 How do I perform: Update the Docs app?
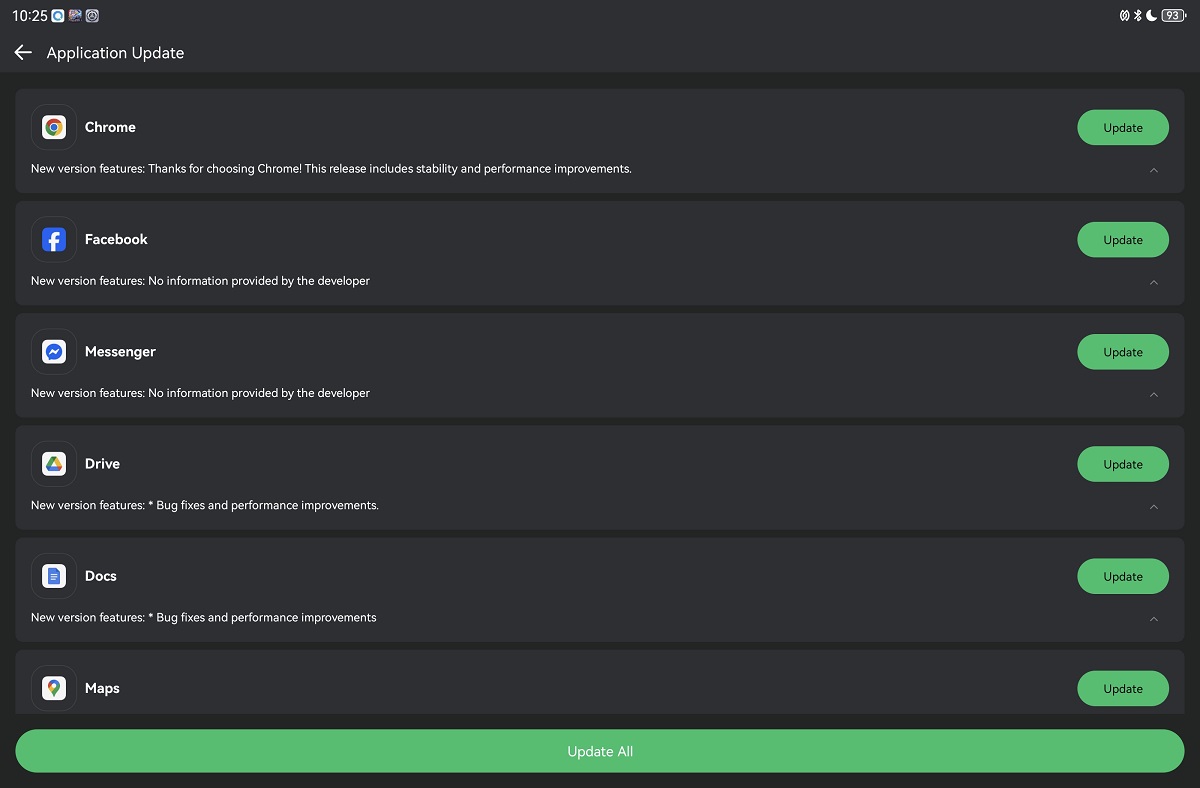click(1123, 575)
